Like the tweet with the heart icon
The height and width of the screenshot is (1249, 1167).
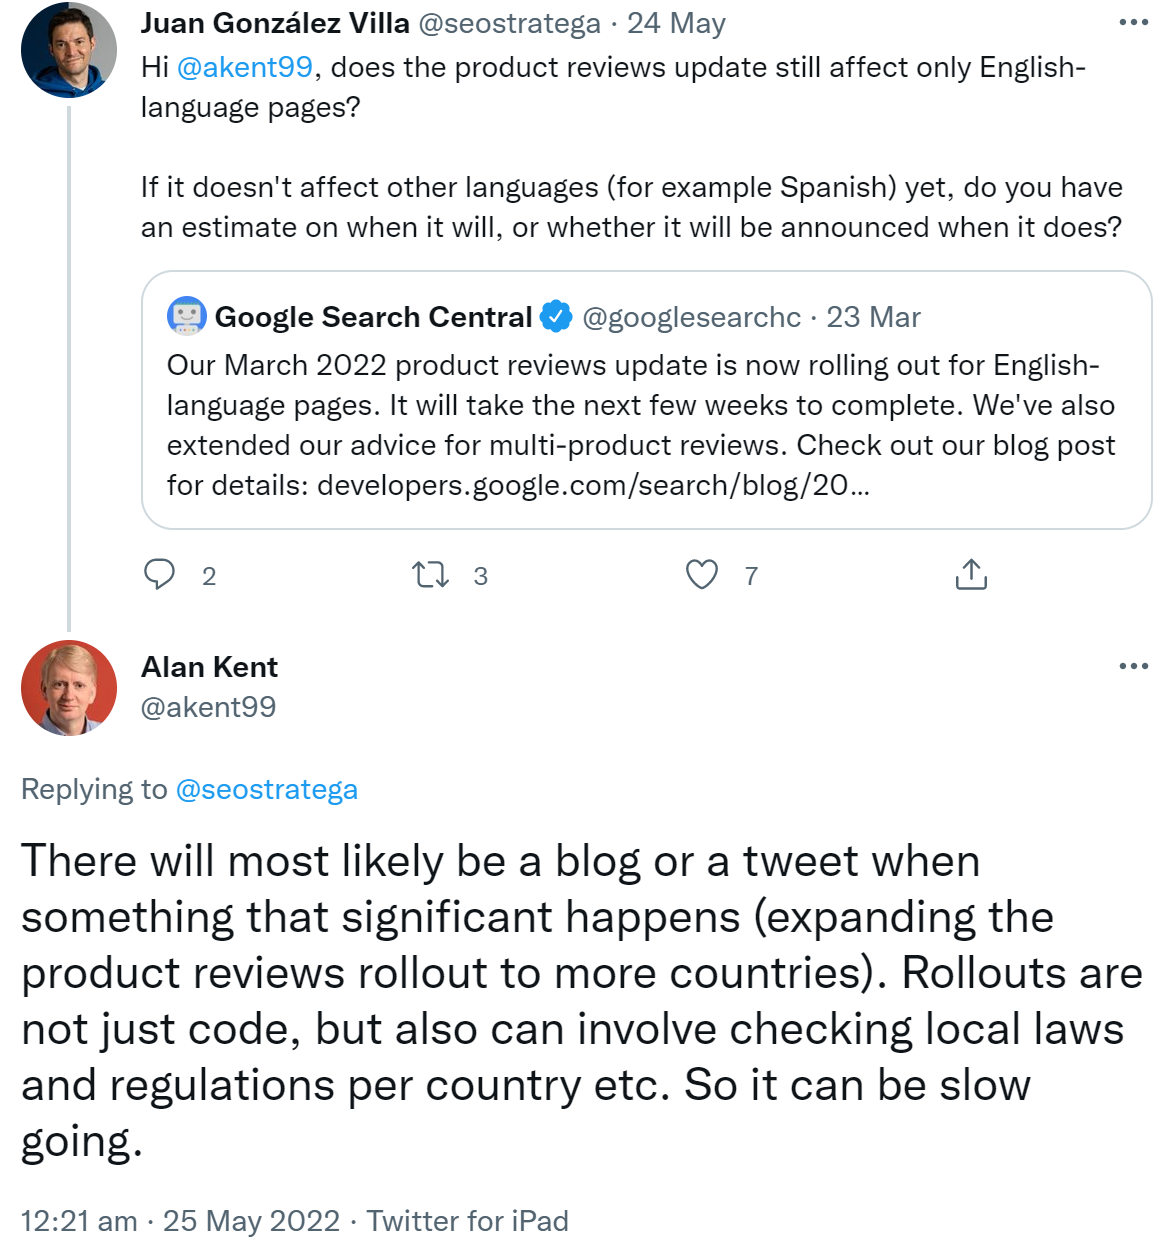[x=702, y=575]
